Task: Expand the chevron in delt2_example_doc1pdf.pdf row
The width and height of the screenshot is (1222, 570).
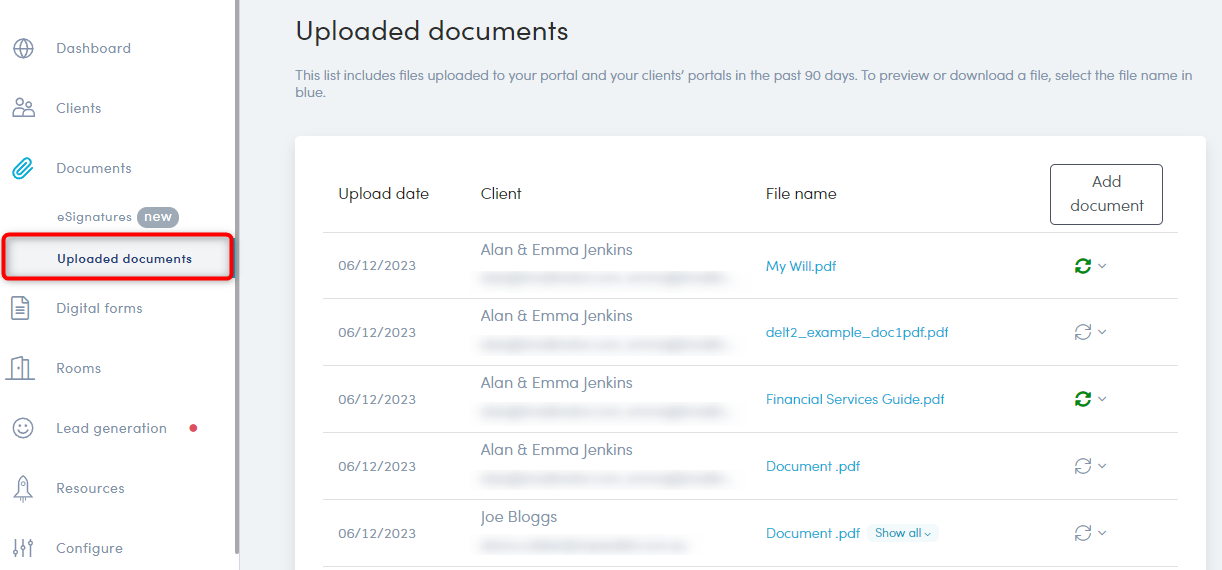Action: point(1102,332)
